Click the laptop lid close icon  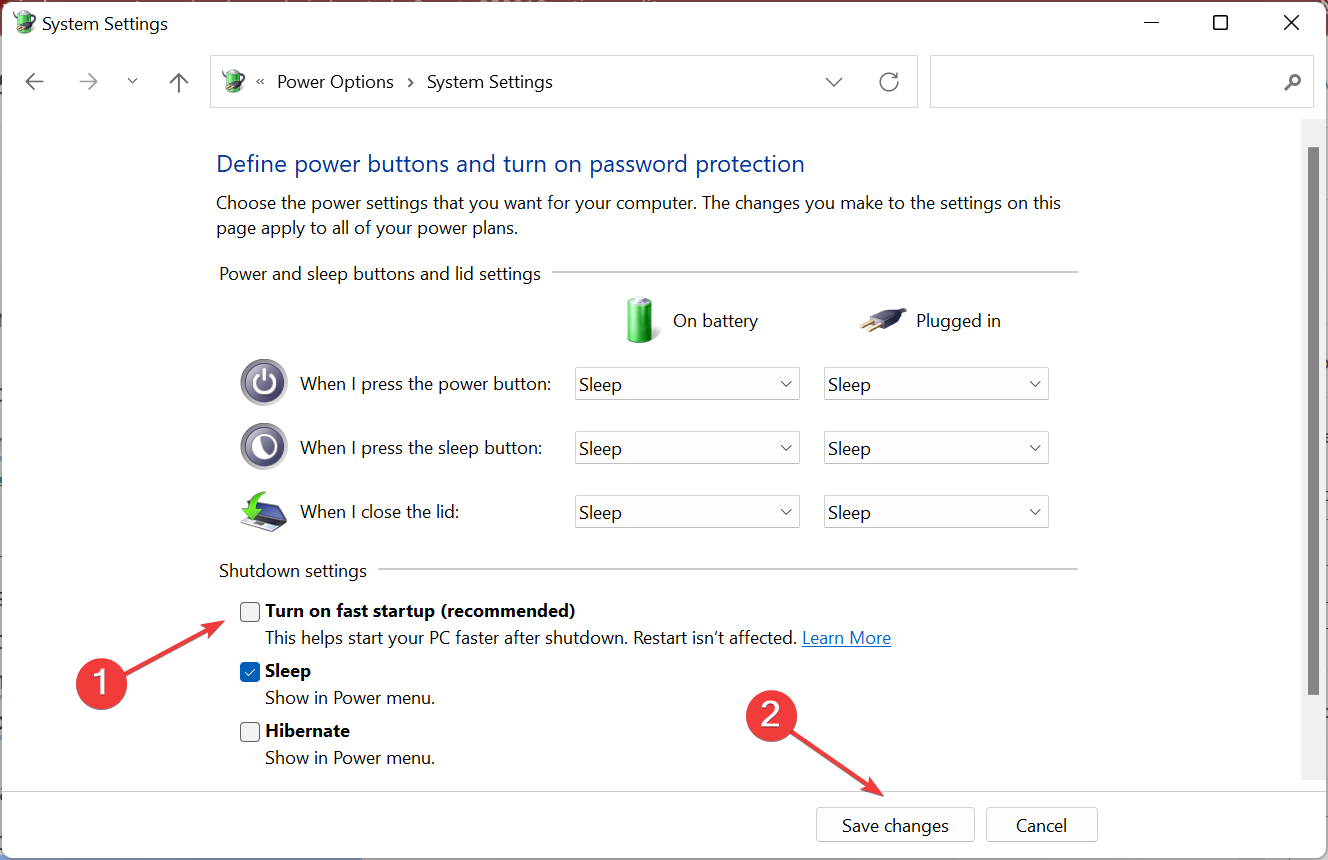pyautogui.click(x=264, y=511)
